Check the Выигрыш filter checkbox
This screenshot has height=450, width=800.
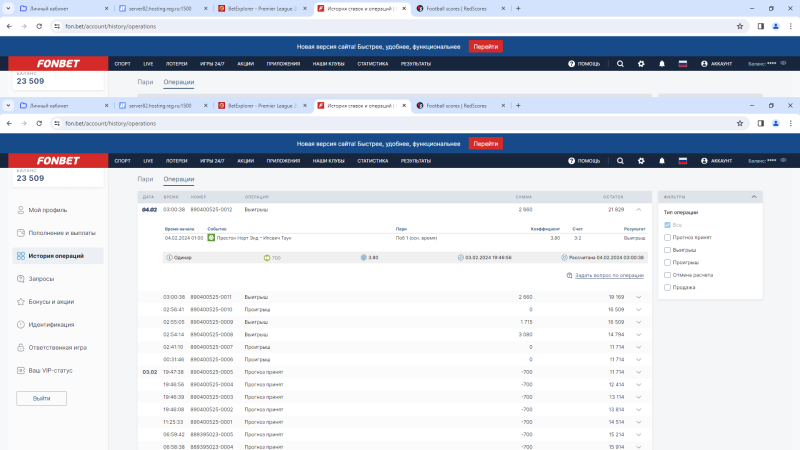[x=668, y=250]
